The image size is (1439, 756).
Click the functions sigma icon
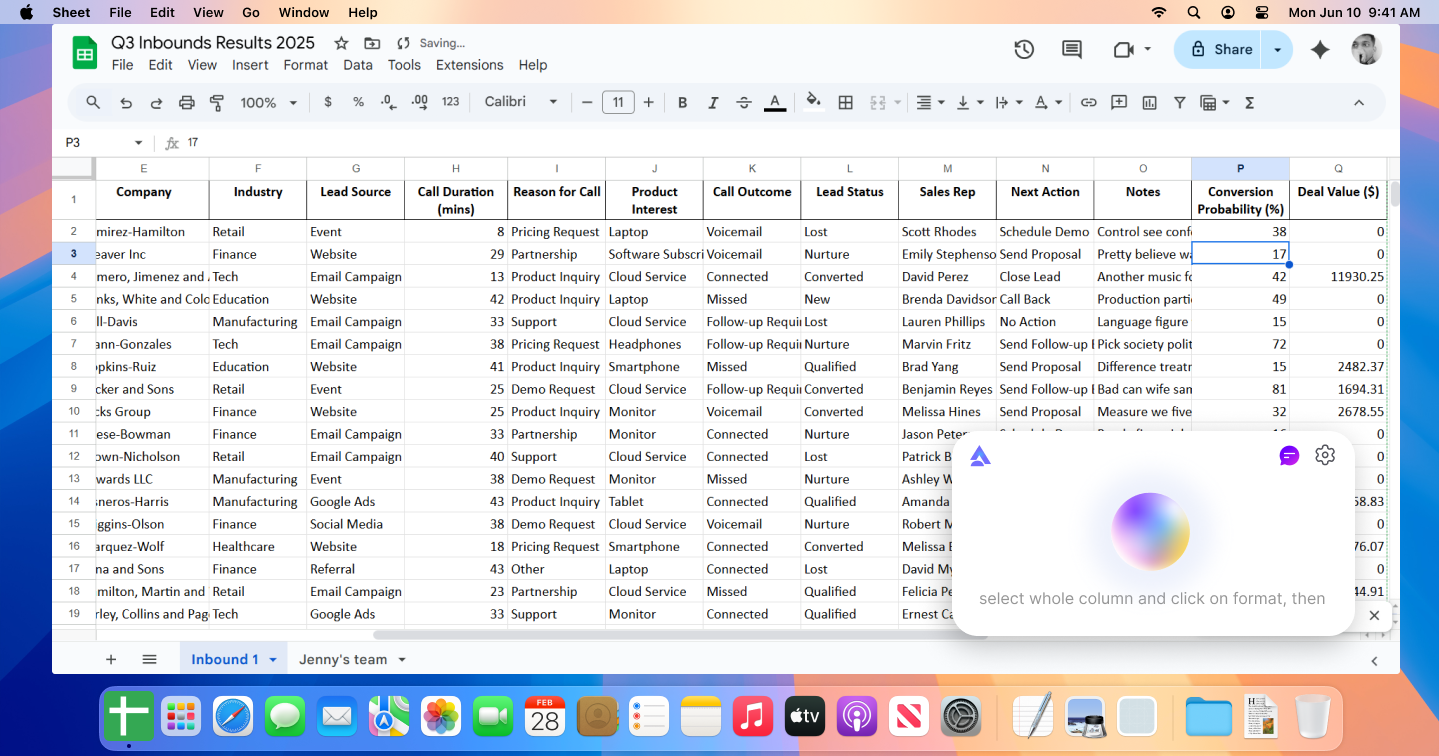1249,102
